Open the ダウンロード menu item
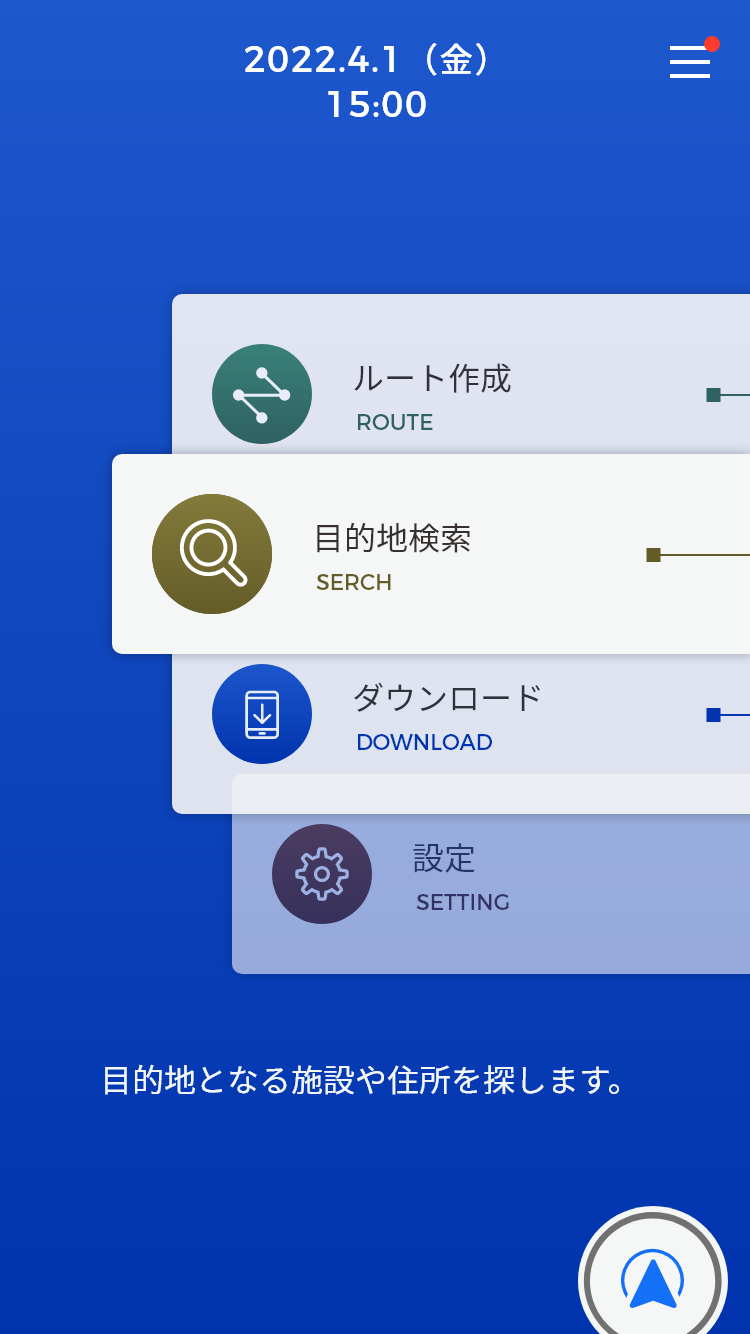The image size is (750, 1334). point(447,698)
